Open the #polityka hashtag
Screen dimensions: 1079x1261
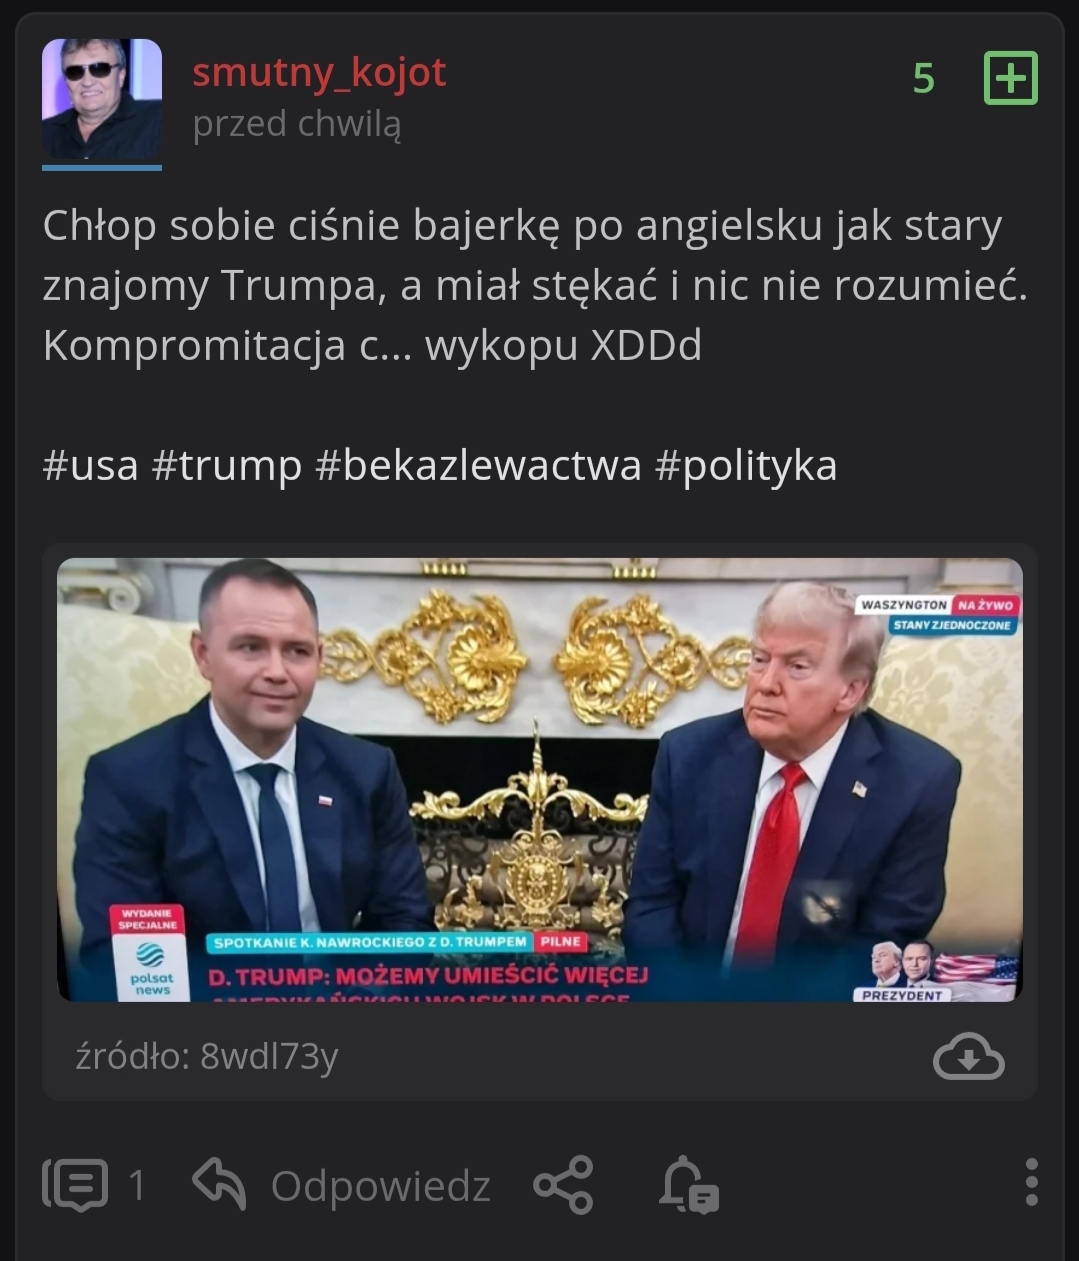[746, 466]
